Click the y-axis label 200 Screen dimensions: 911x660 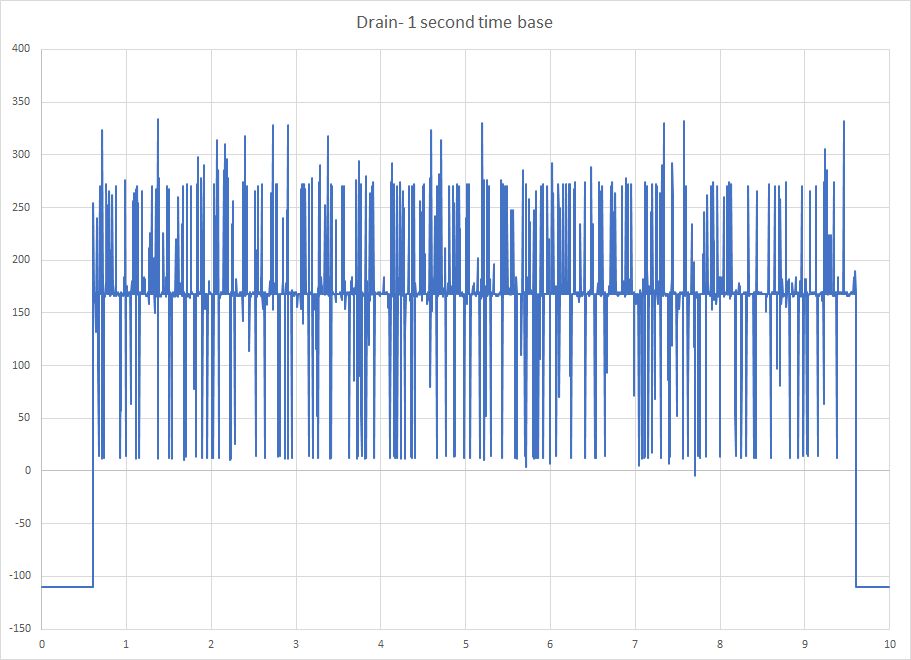coord(21,260)
